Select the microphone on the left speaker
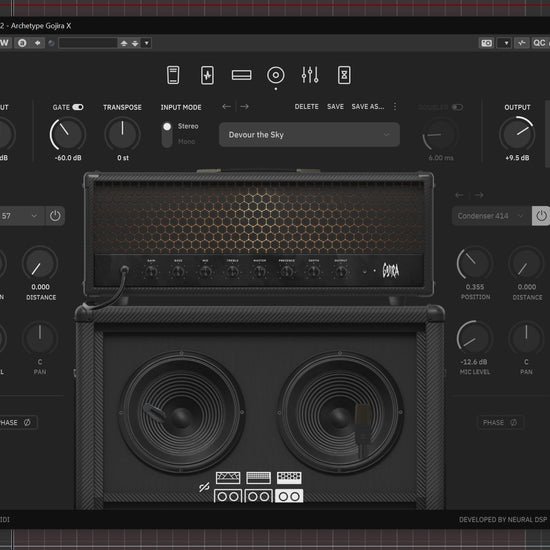The width and height of the screenshot is (550, 550). 156,412
